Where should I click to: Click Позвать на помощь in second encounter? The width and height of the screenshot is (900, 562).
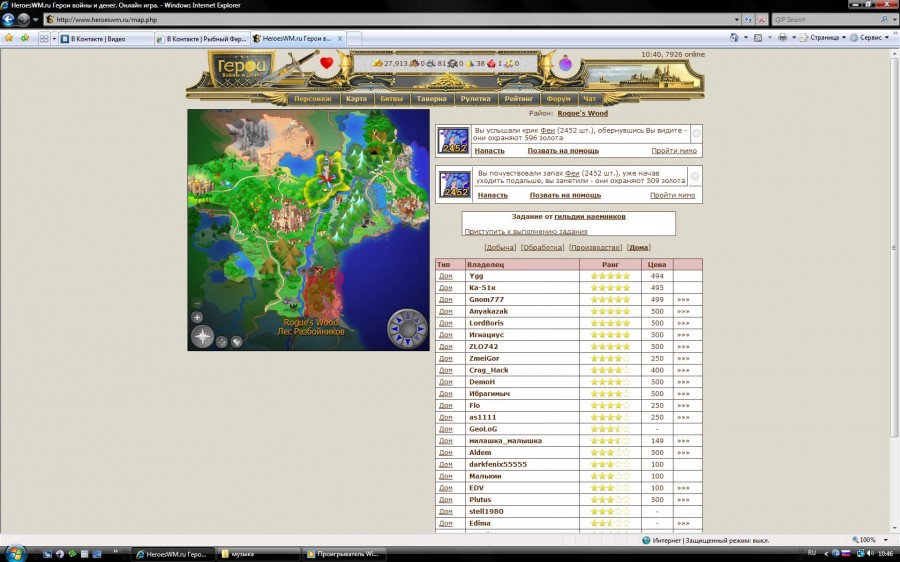click(x=565, y=195)
